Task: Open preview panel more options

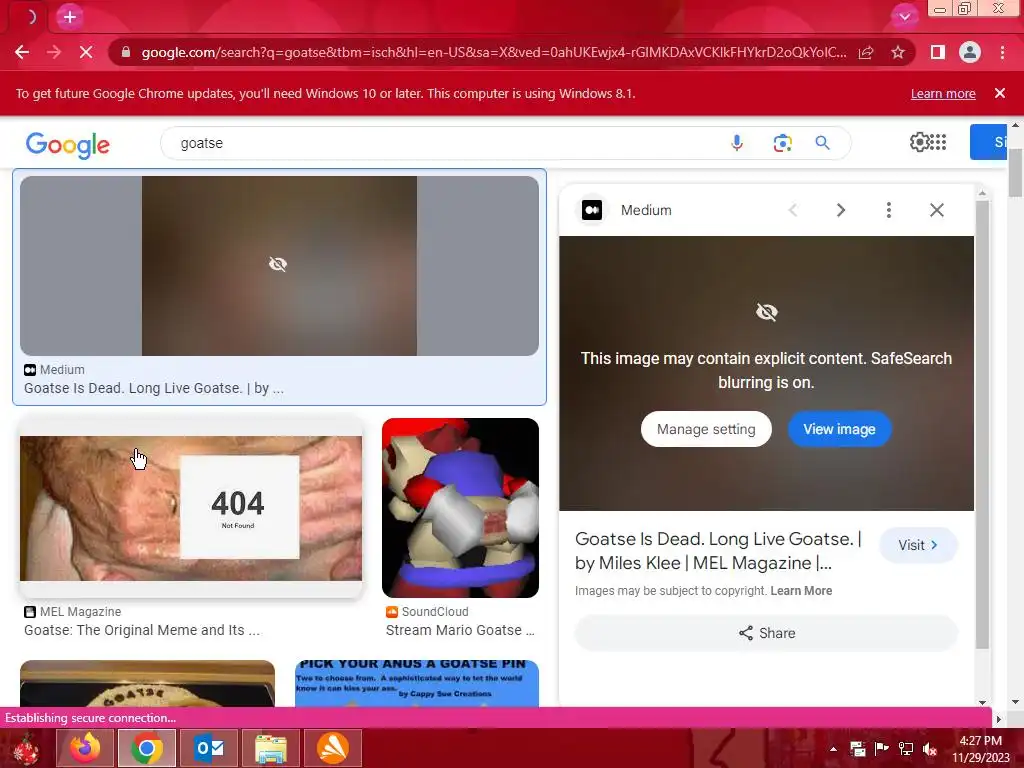Action: (x=888, y=210)
